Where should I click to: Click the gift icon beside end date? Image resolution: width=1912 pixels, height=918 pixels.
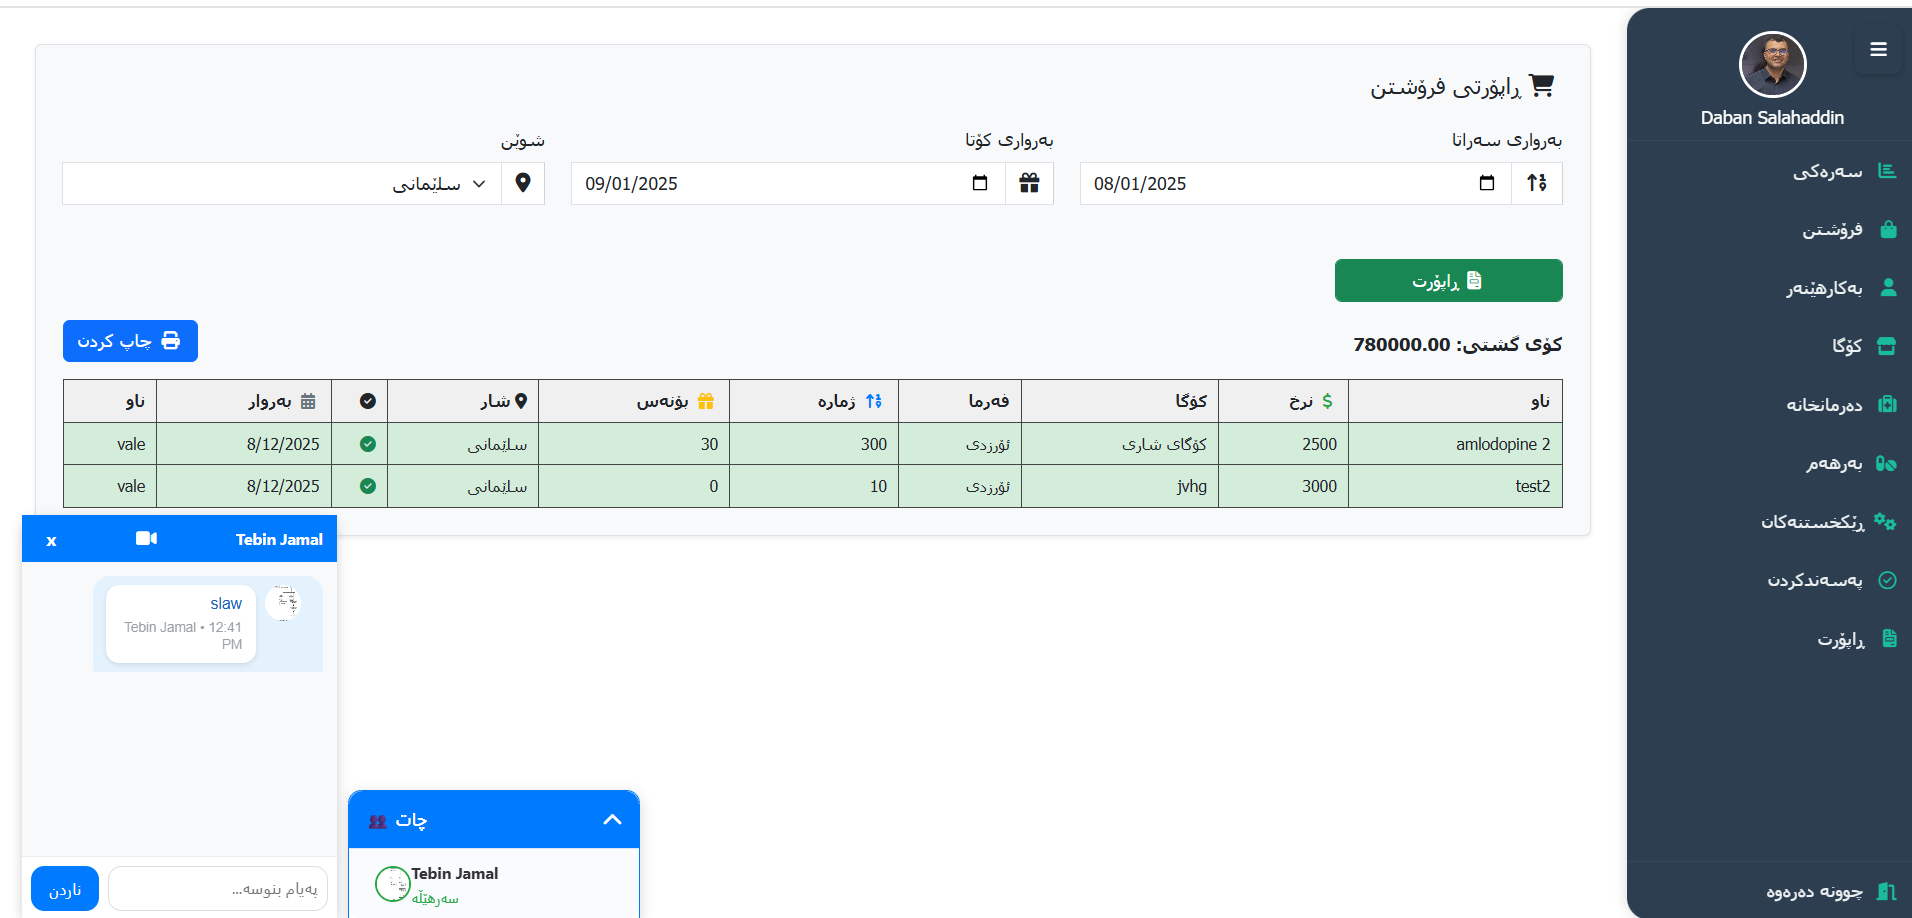point(1029,183)
